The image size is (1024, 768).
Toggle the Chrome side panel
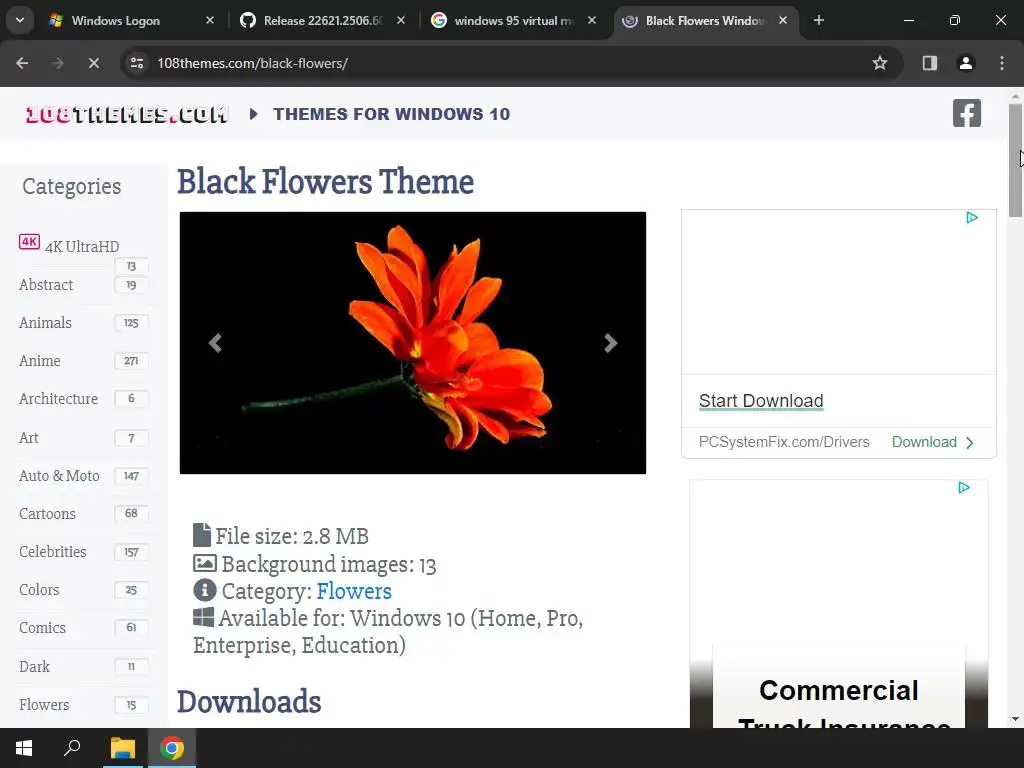click(929, 63)
